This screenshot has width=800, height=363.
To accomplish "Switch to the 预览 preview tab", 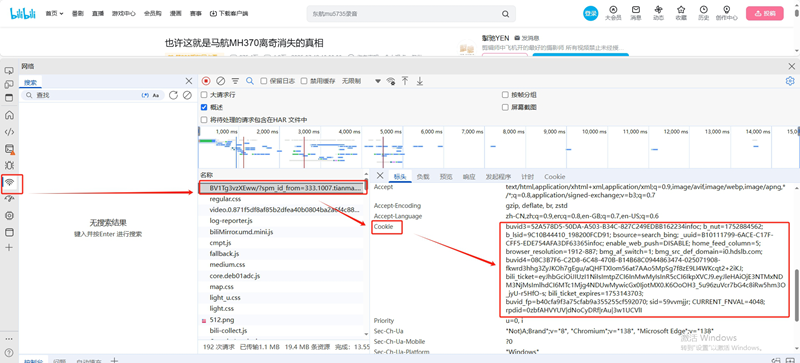I will (446, 177).
